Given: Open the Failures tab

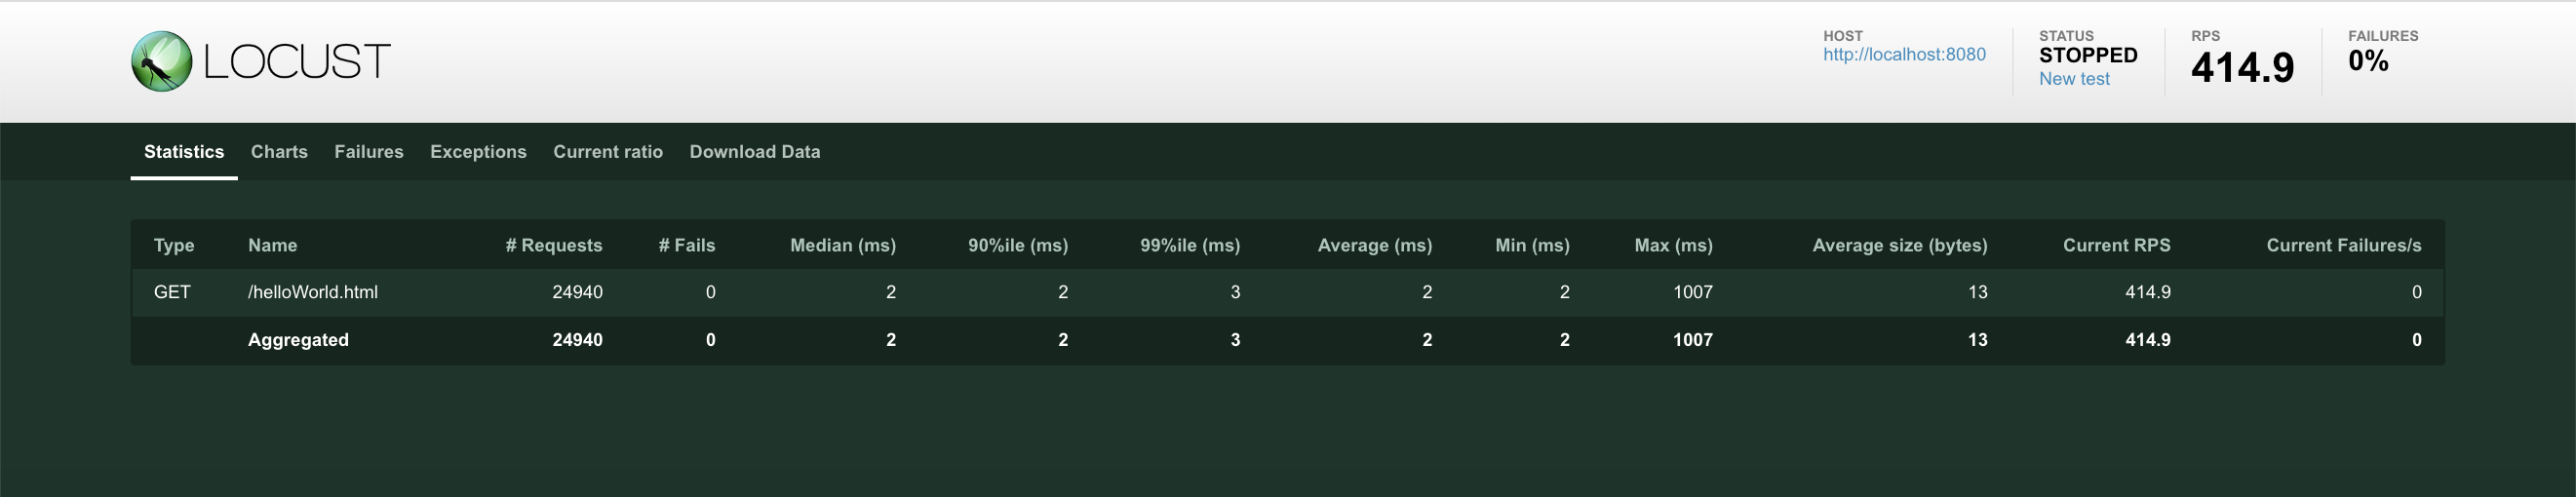Looking at the screenshot, I should pos(369,152).
